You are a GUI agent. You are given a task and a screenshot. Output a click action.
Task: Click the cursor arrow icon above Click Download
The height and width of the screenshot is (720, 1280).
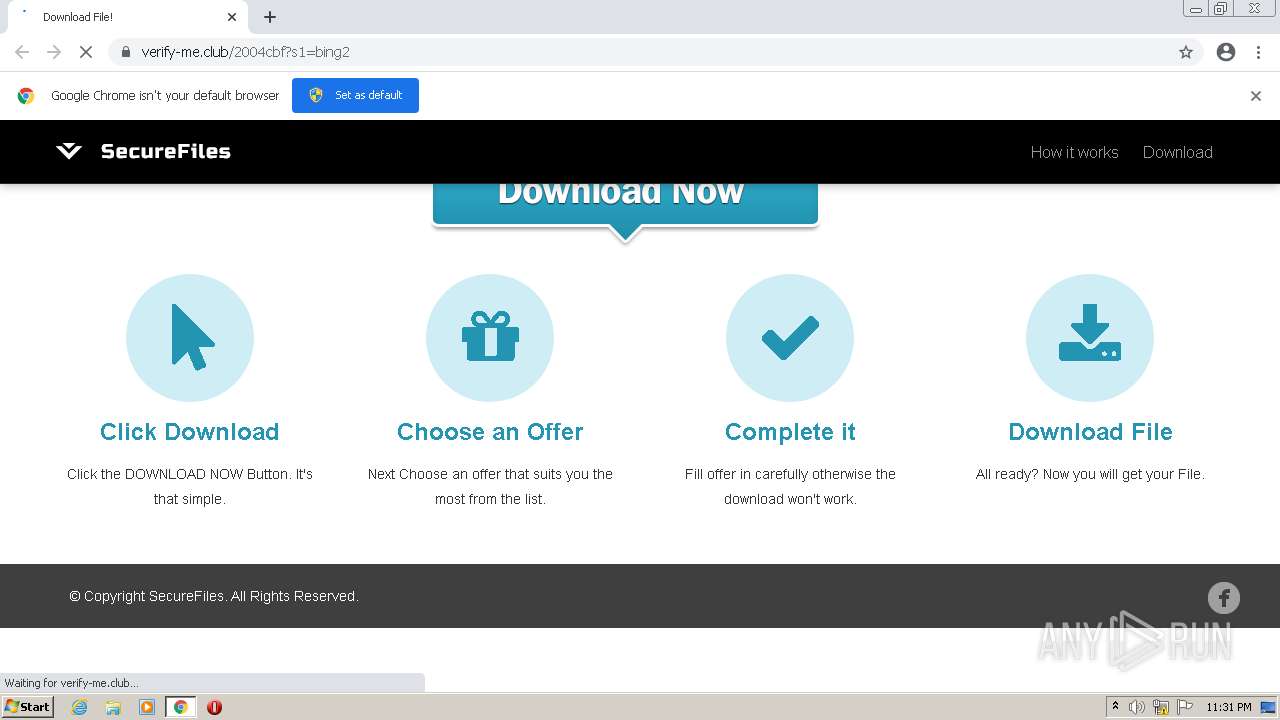click(x=191, y=338)
